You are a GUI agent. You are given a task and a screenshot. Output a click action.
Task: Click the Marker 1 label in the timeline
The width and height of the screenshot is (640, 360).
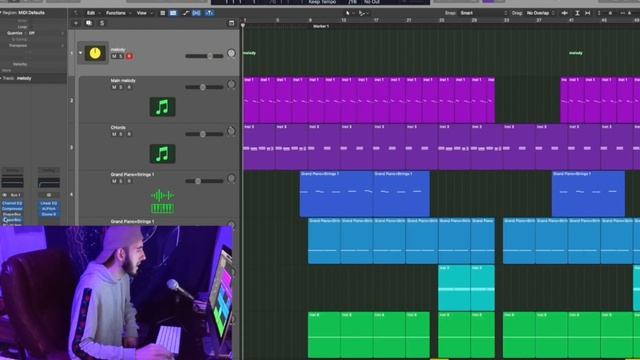pos(321,26)
